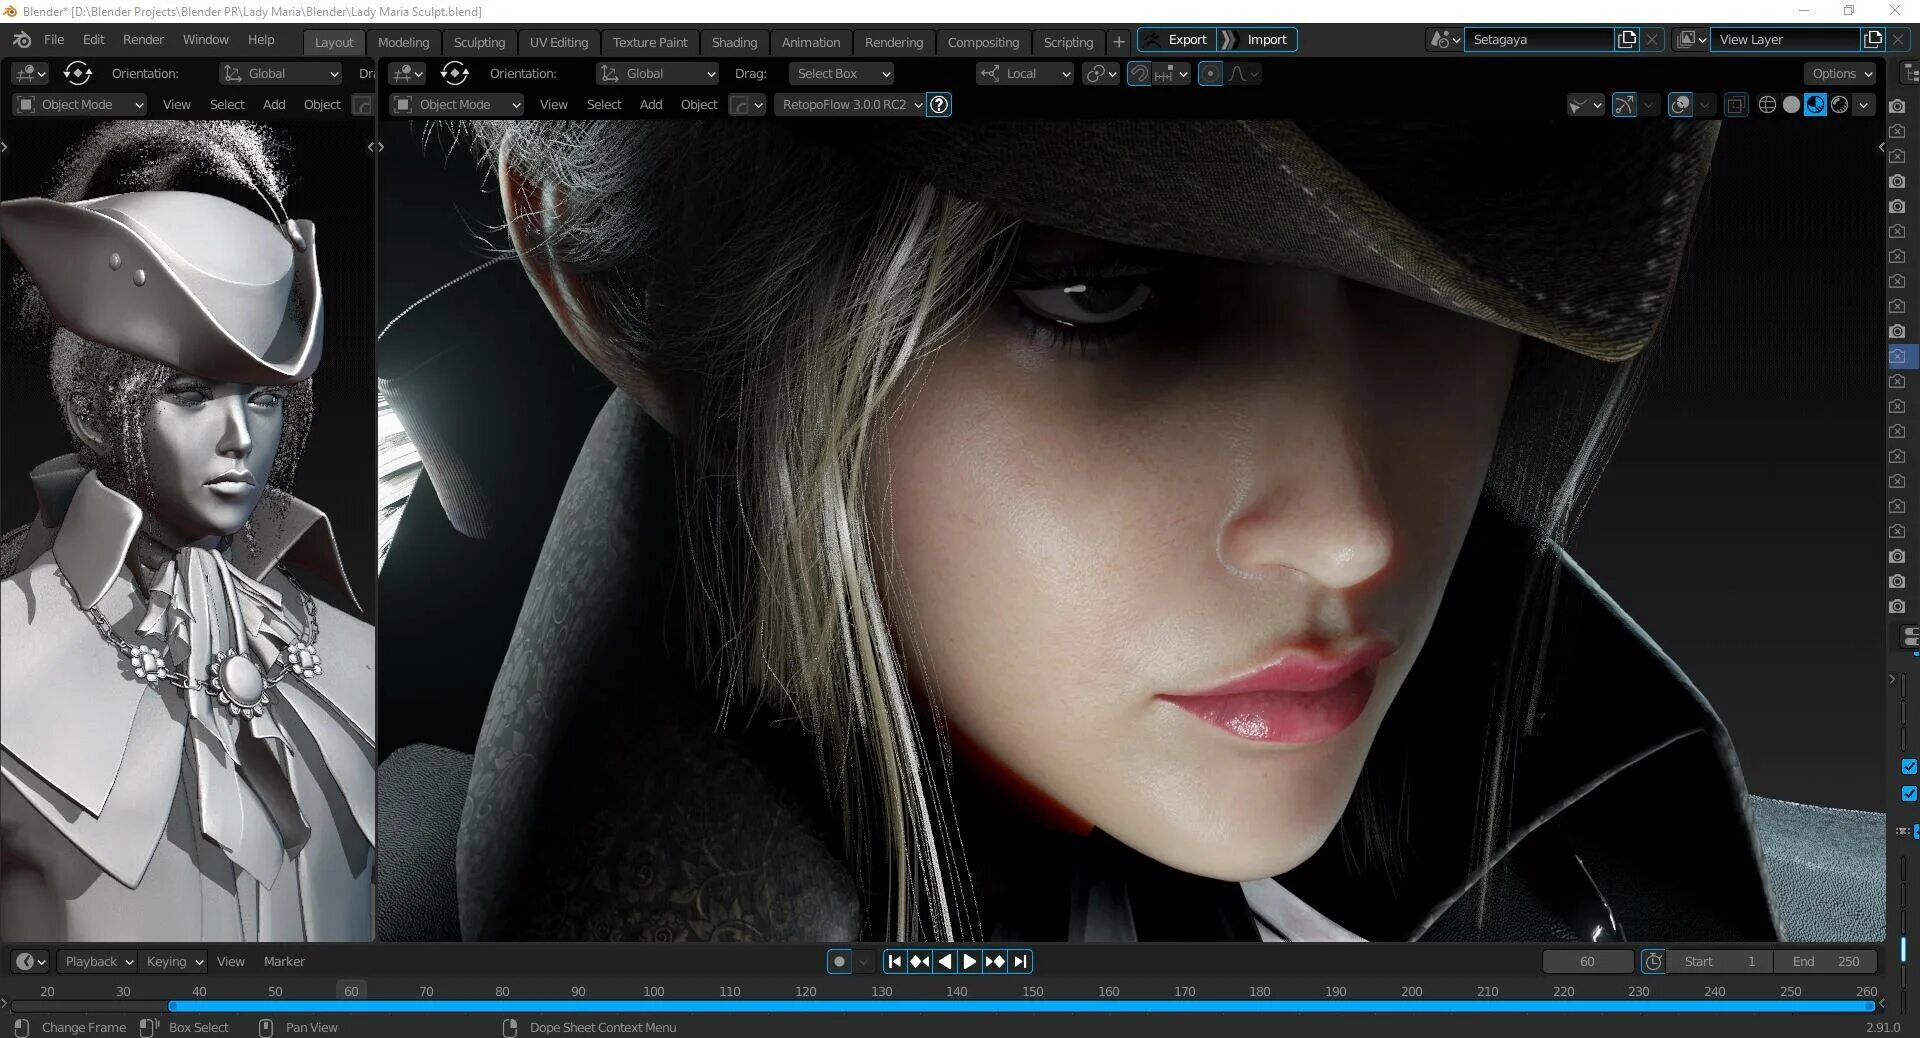Toggle snapping magnet button
This screenshot has height=1038, width=1920.
(1139, 73)
